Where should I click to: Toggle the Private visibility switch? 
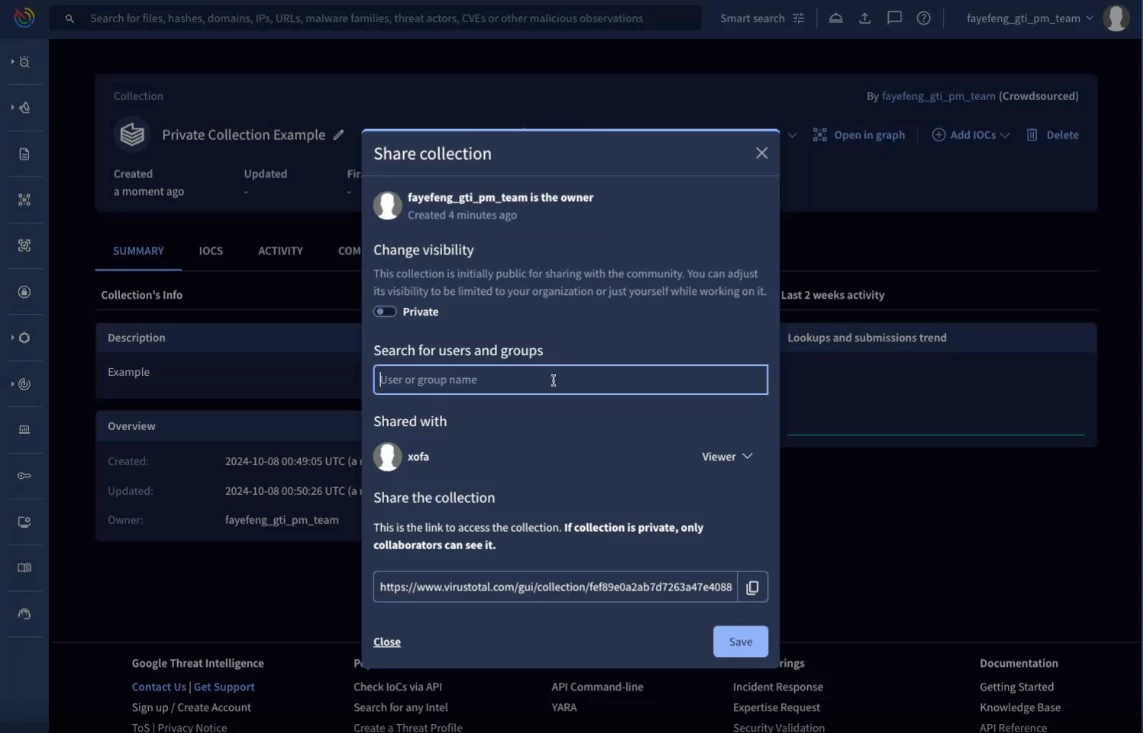[385, 312]
